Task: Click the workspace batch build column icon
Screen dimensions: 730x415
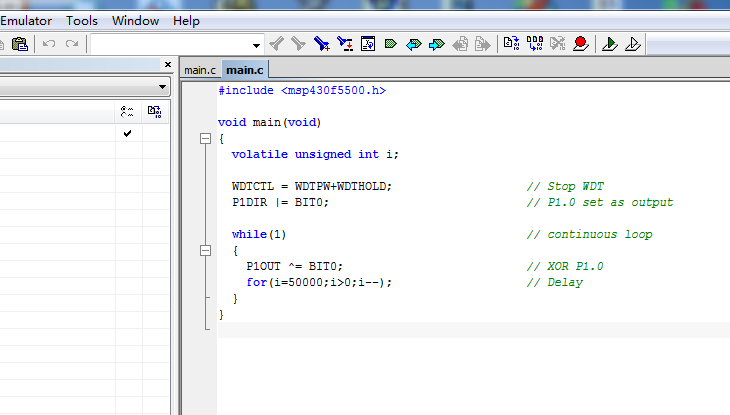Action: 155,112
